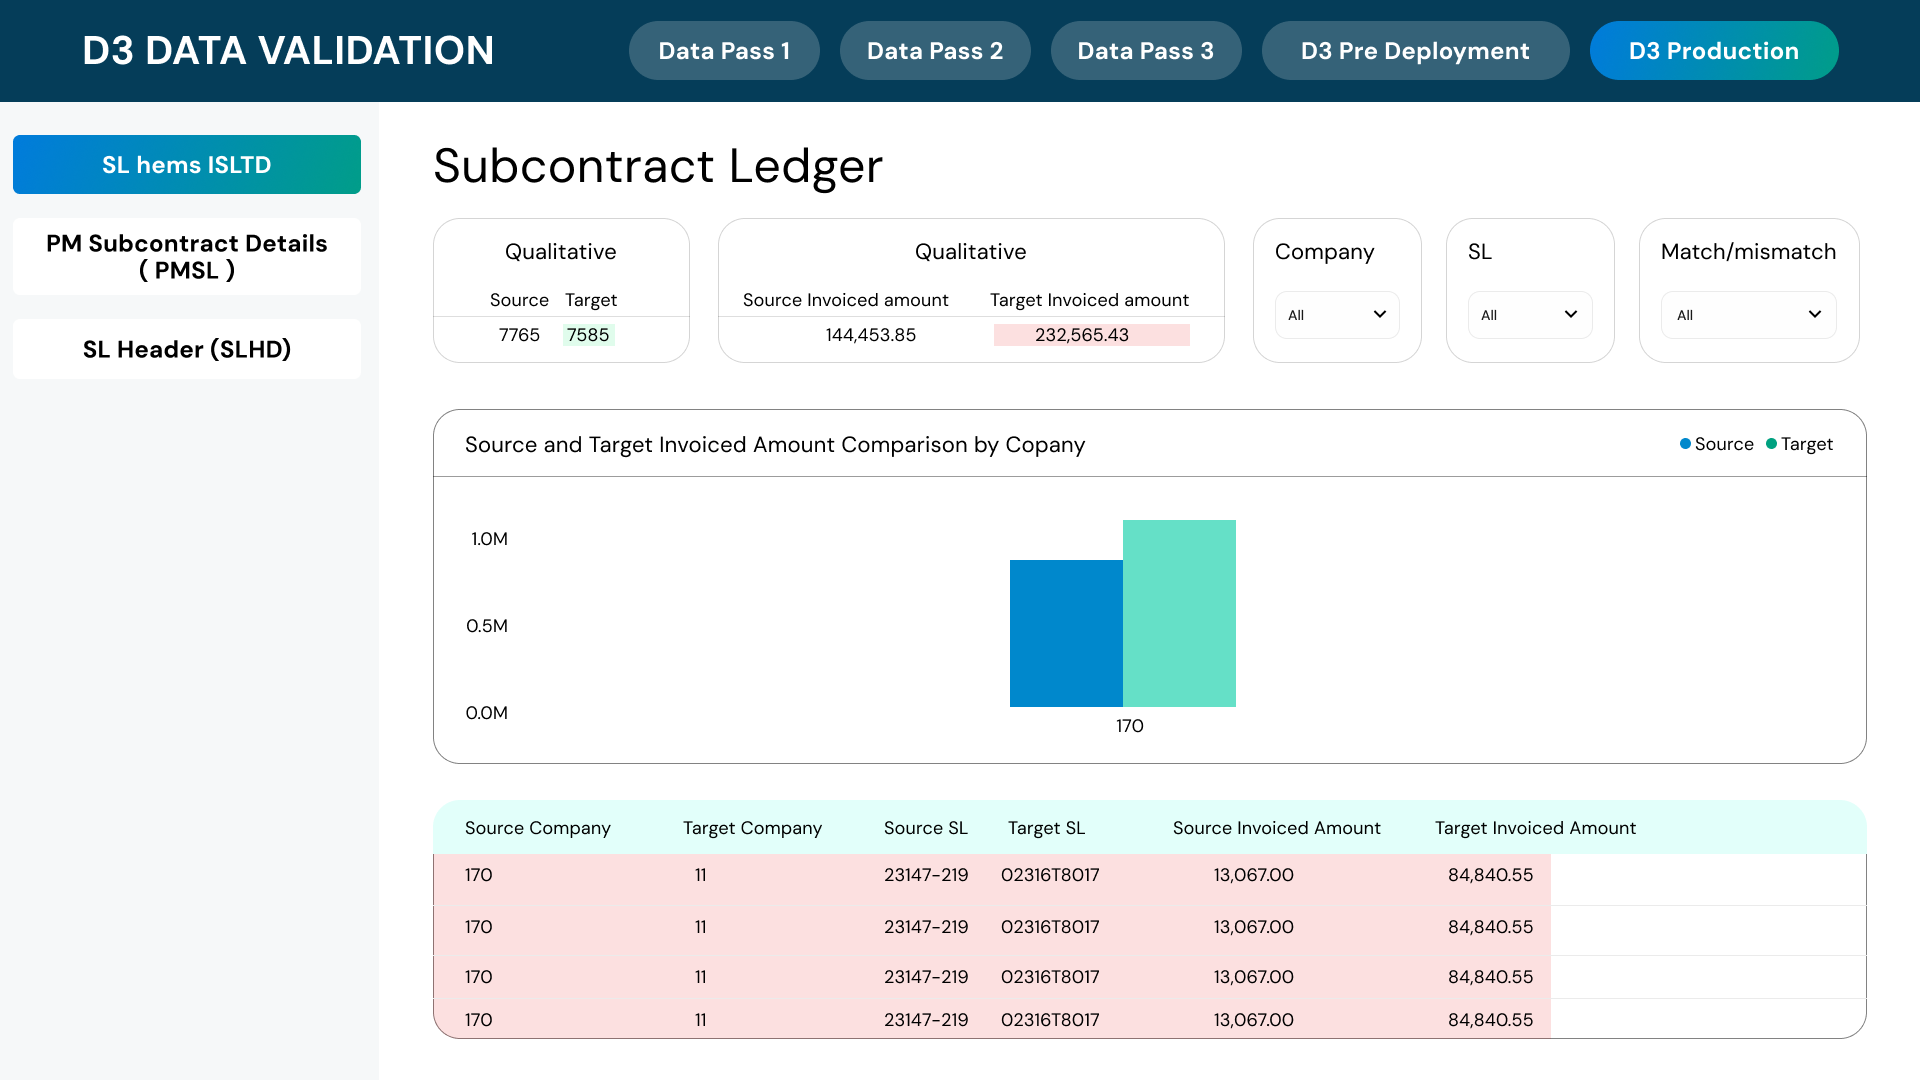Click the 0.5M y-axis label
The image size is (1920, 1080).
487,626
